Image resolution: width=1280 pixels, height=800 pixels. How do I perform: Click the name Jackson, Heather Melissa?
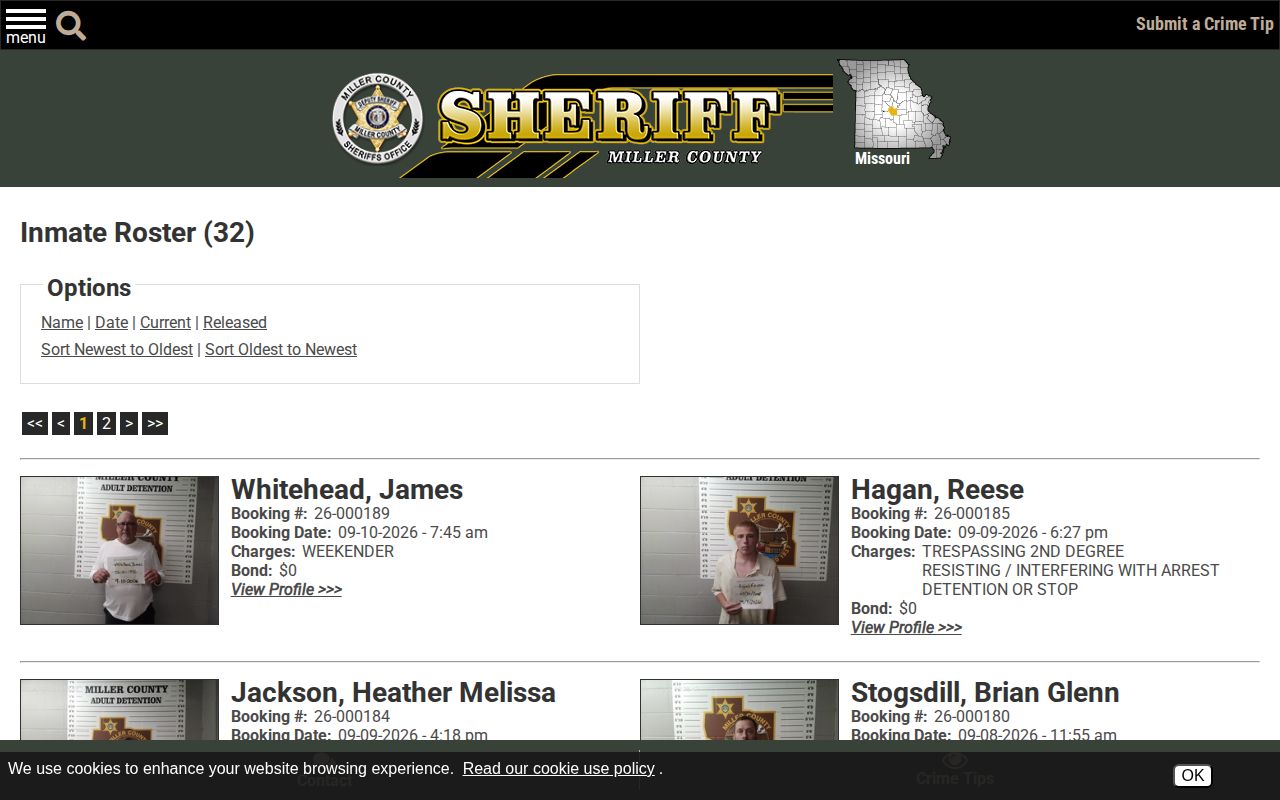[393, 692]
